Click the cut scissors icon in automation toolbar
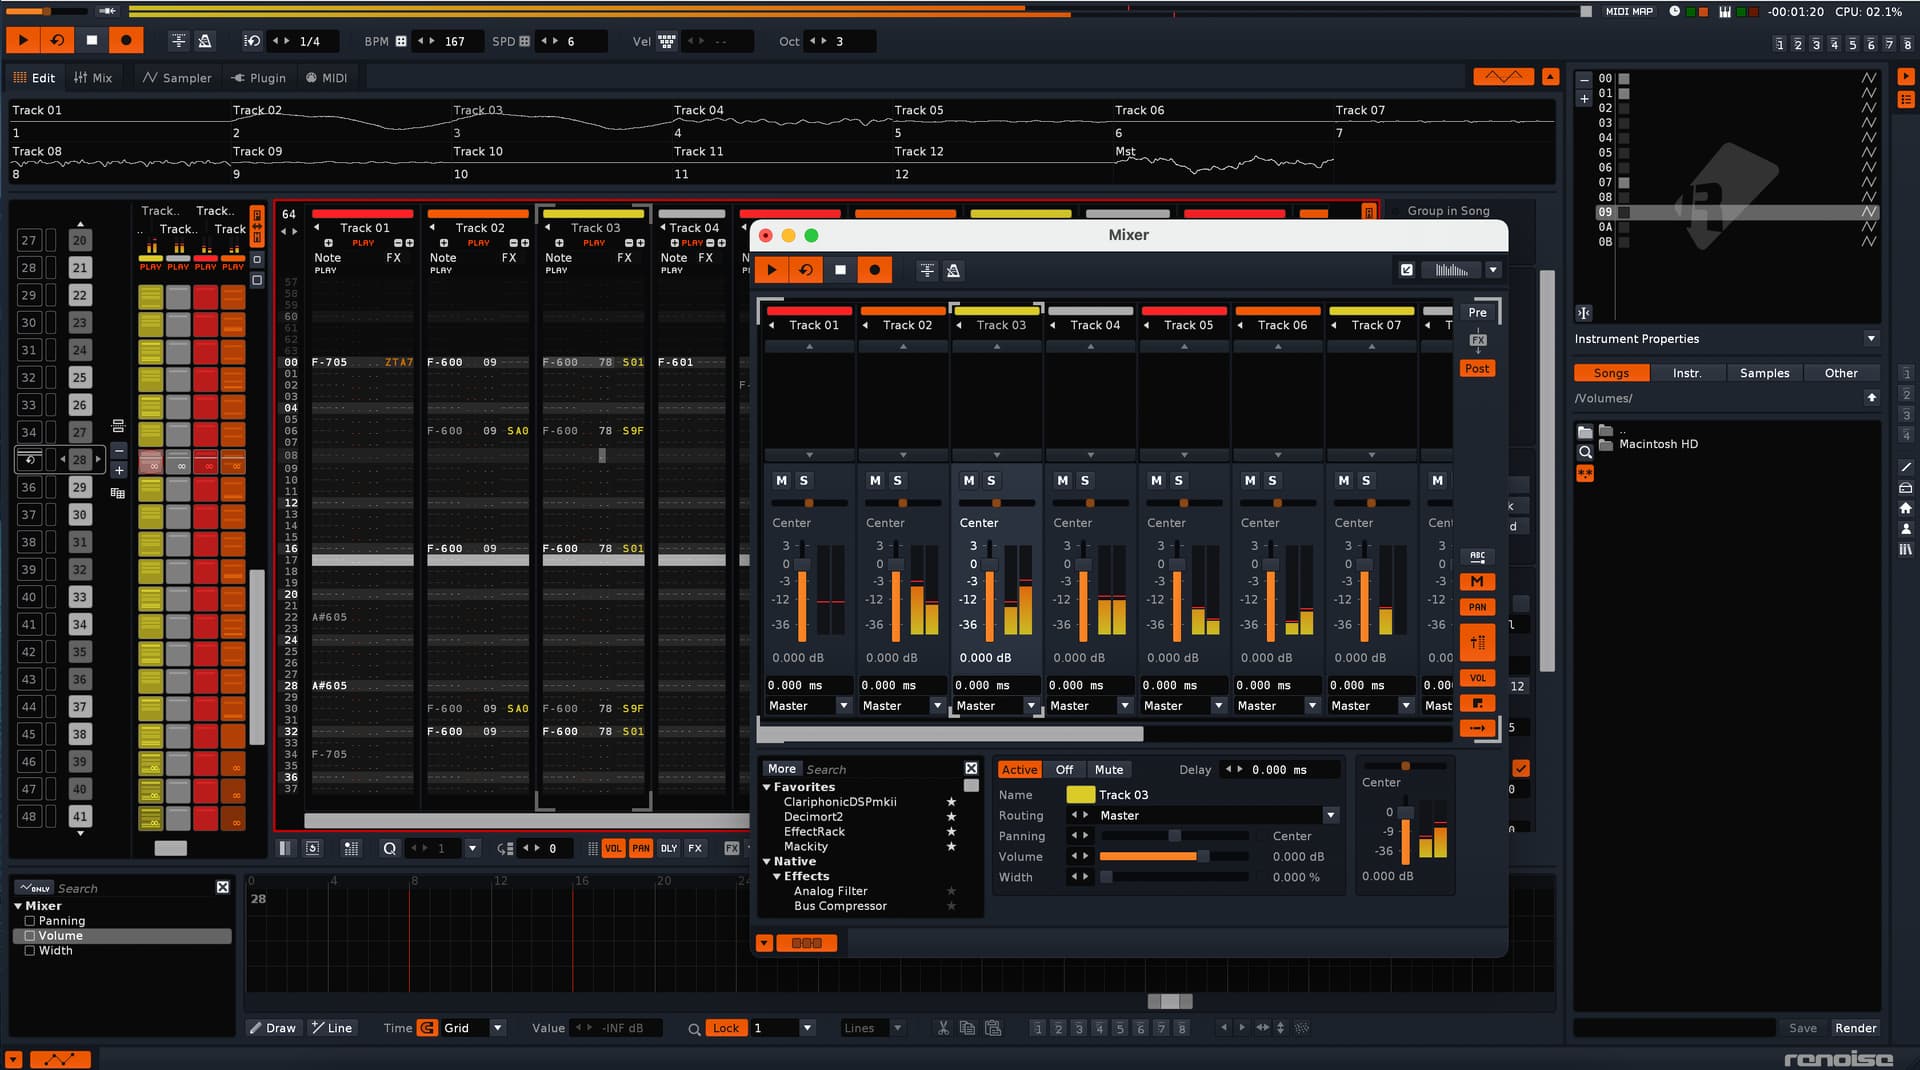Viewport: 1920px width, 1070px height. (943, 1028)
